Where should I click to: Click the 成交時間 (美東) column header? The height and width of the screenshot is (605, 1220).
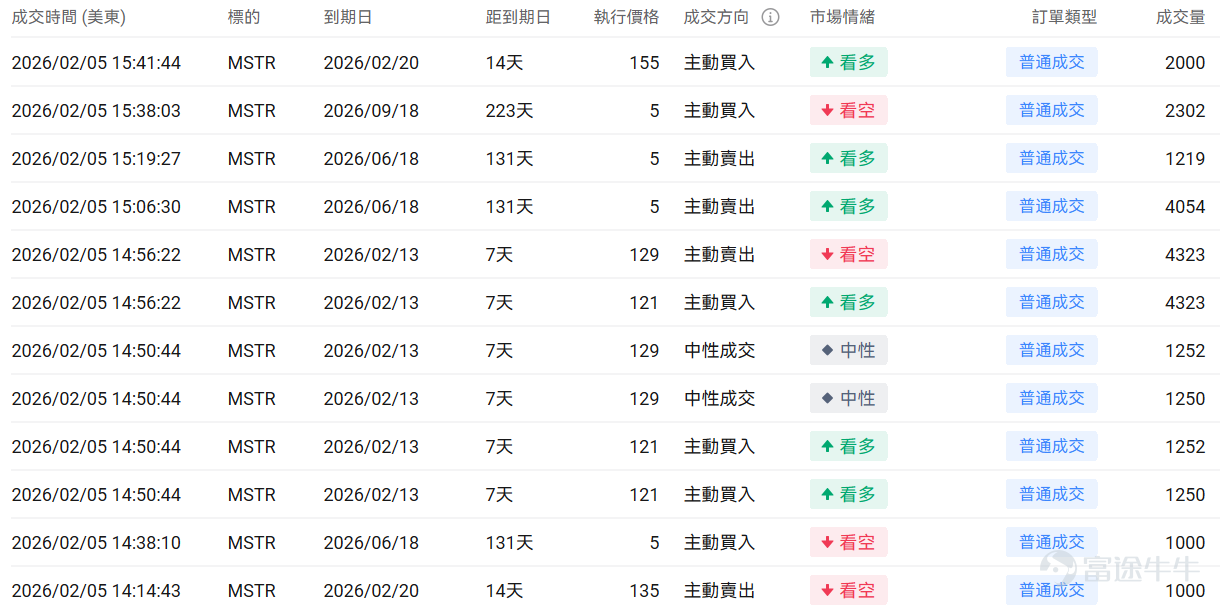pyautogui.click(x=69, y=17)
